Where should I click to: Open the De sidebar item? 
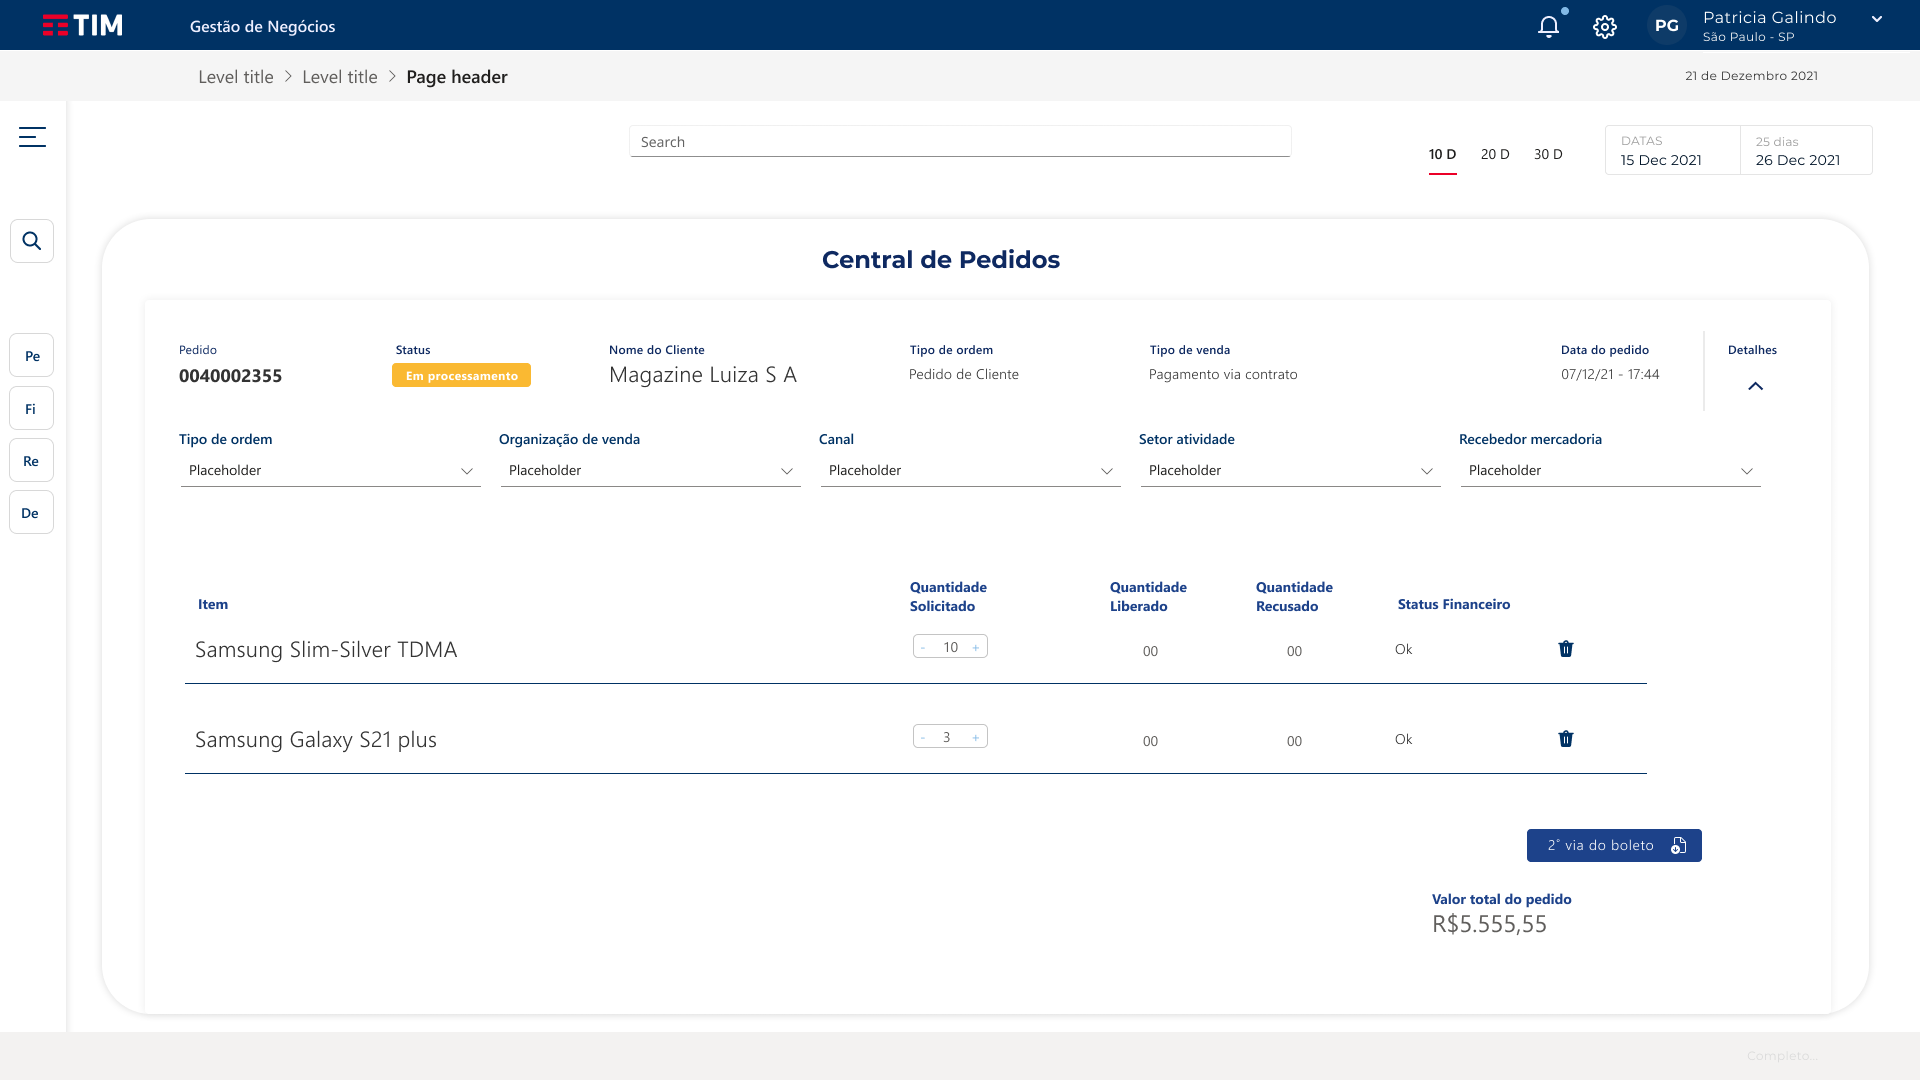coord(32,513)
